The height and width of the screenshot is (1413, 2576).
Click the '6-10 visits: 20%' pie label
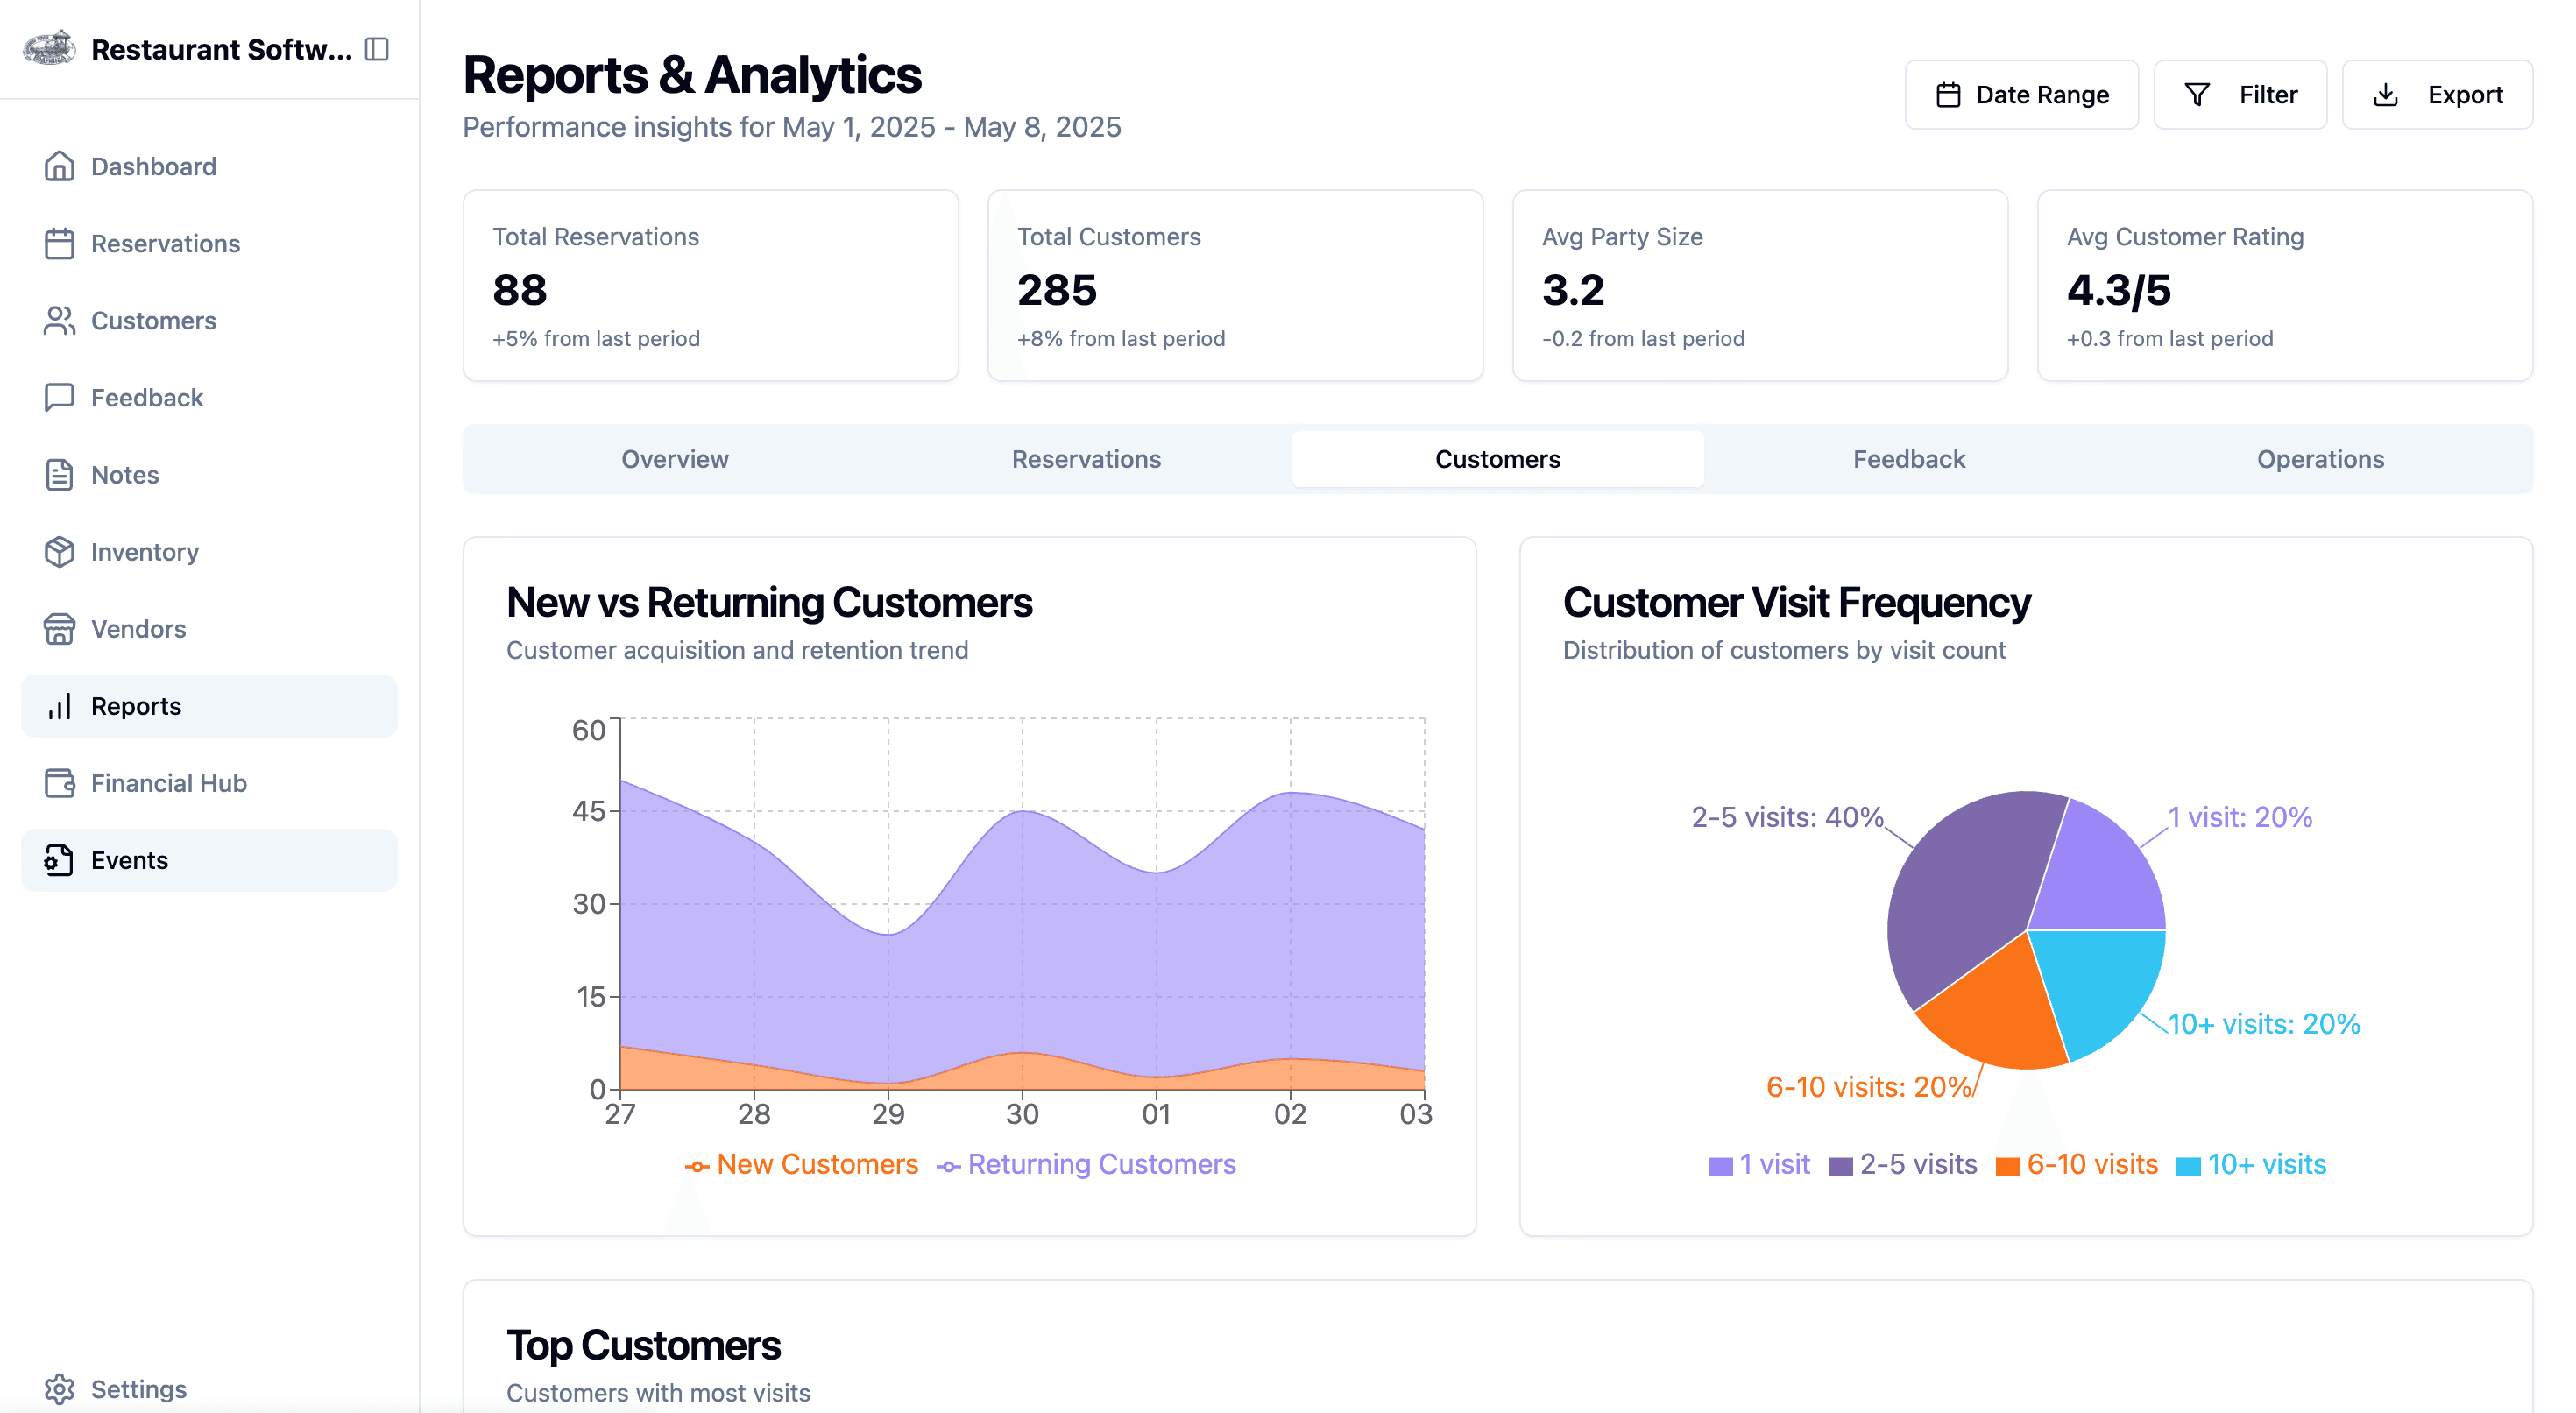pyautogui.click(x=1868, y=1087)
